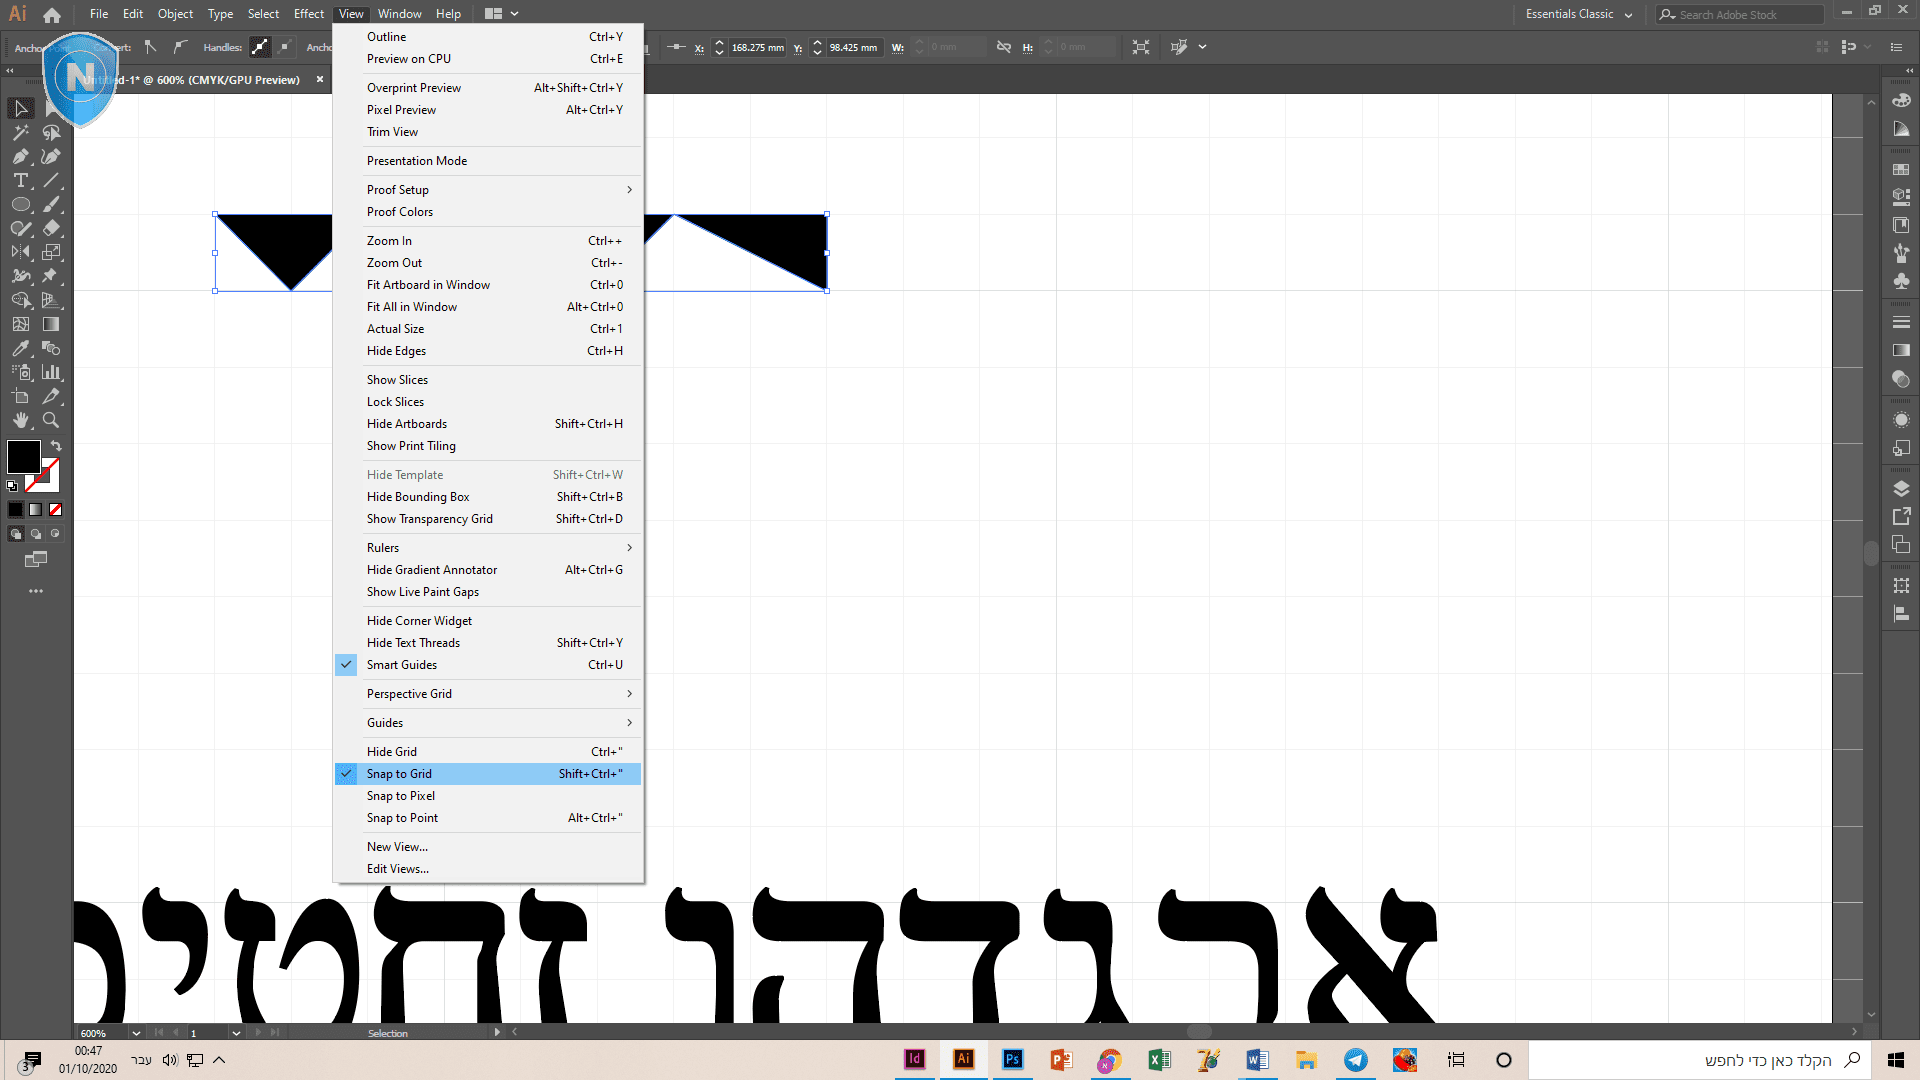Open the Window menu

(399, 14)
